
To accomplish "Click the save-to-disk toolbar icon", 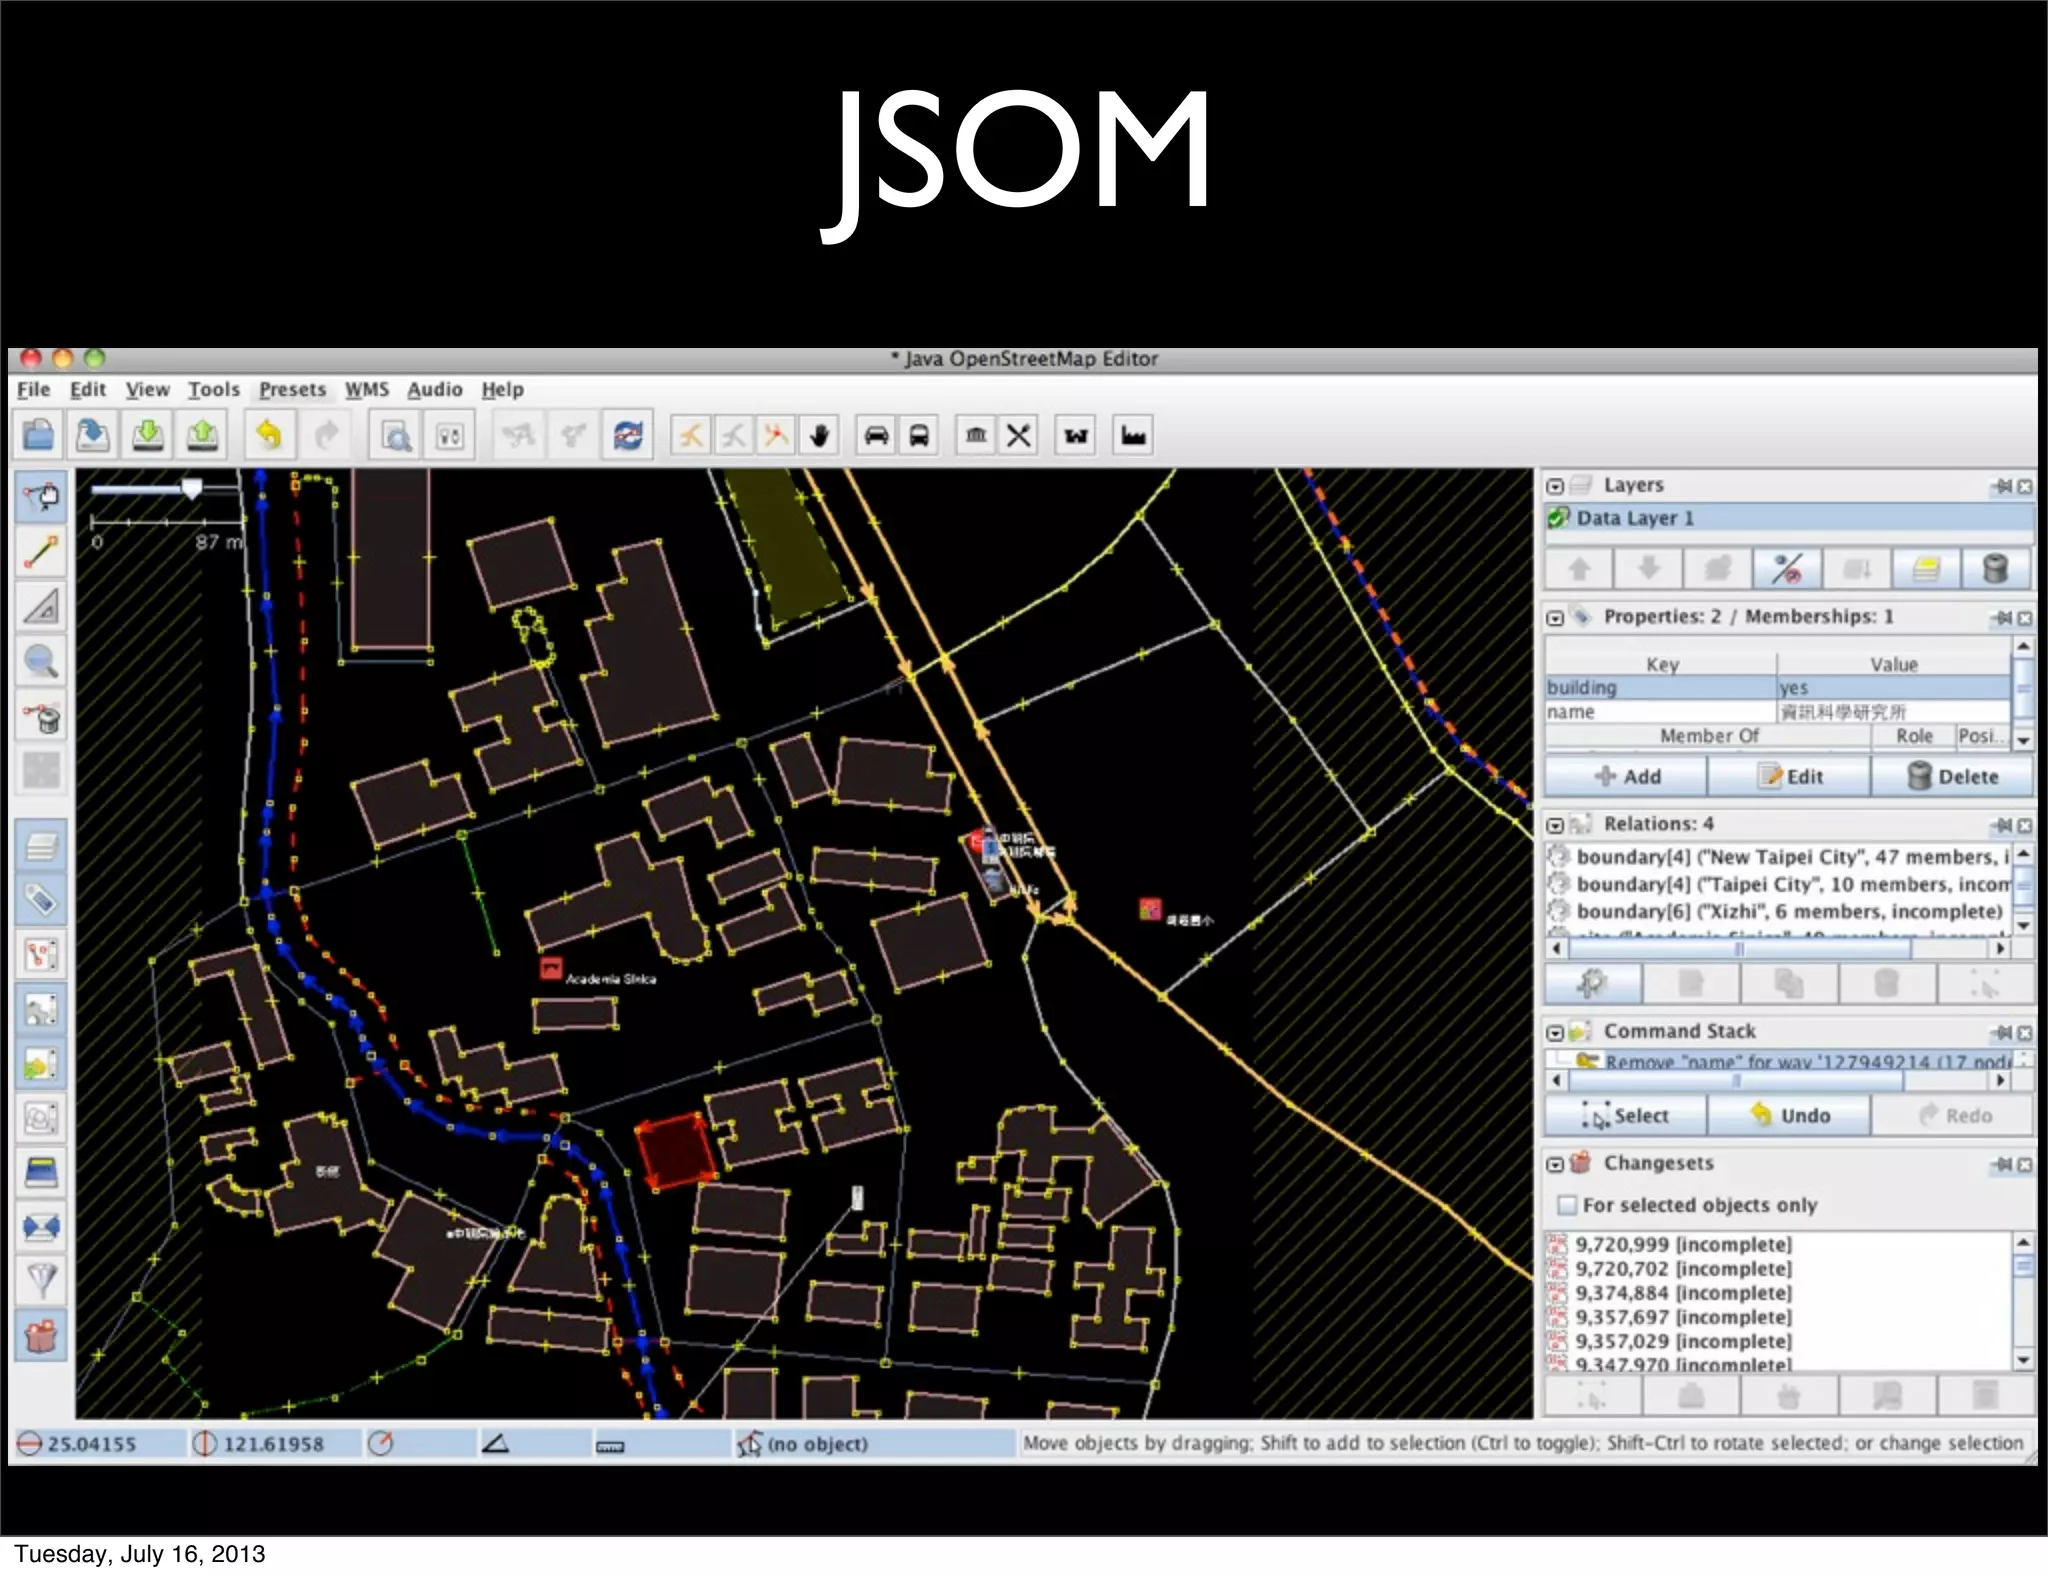I will coord(92,435).
